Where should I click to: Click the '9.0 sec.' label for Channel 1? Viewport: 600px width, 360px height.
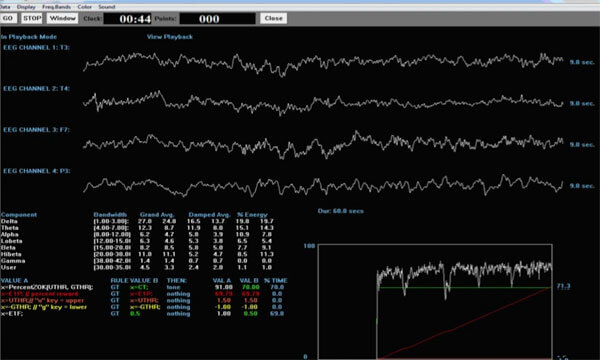(582, 62)
